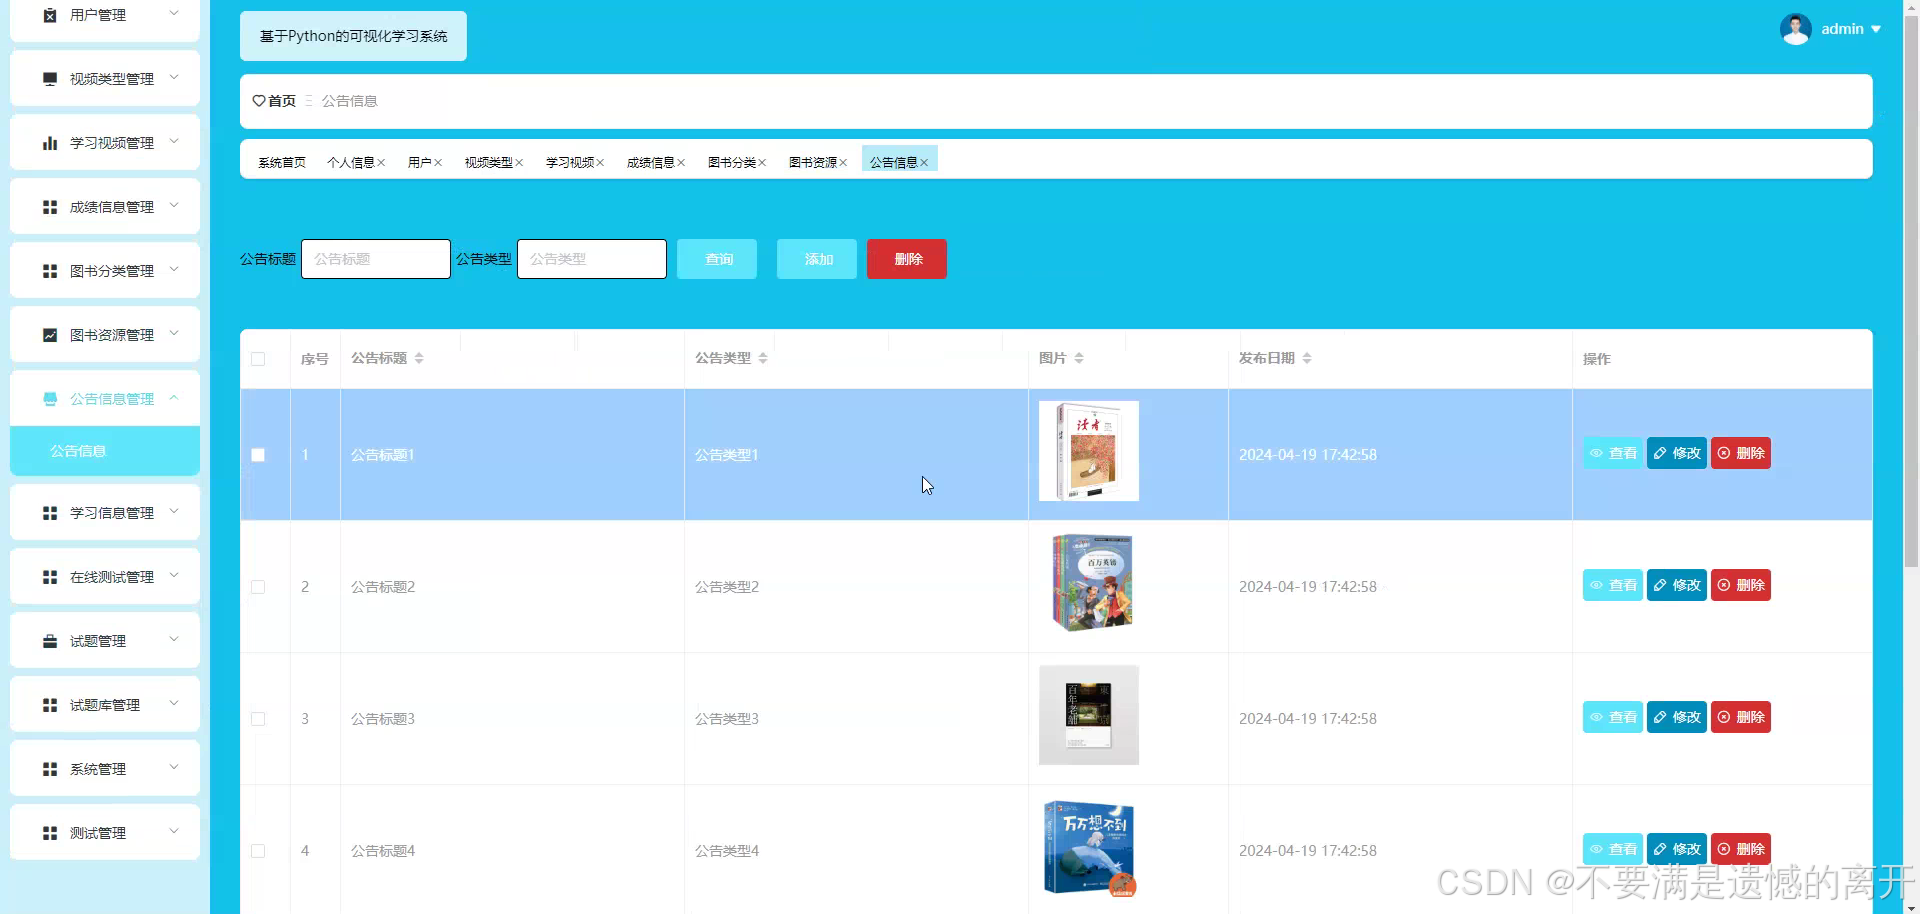This screenshot has width=1920, height=914.
Task: Click the book cover thumbnail in row 1
Action: pyautogui.click(x=1088, y=450)
